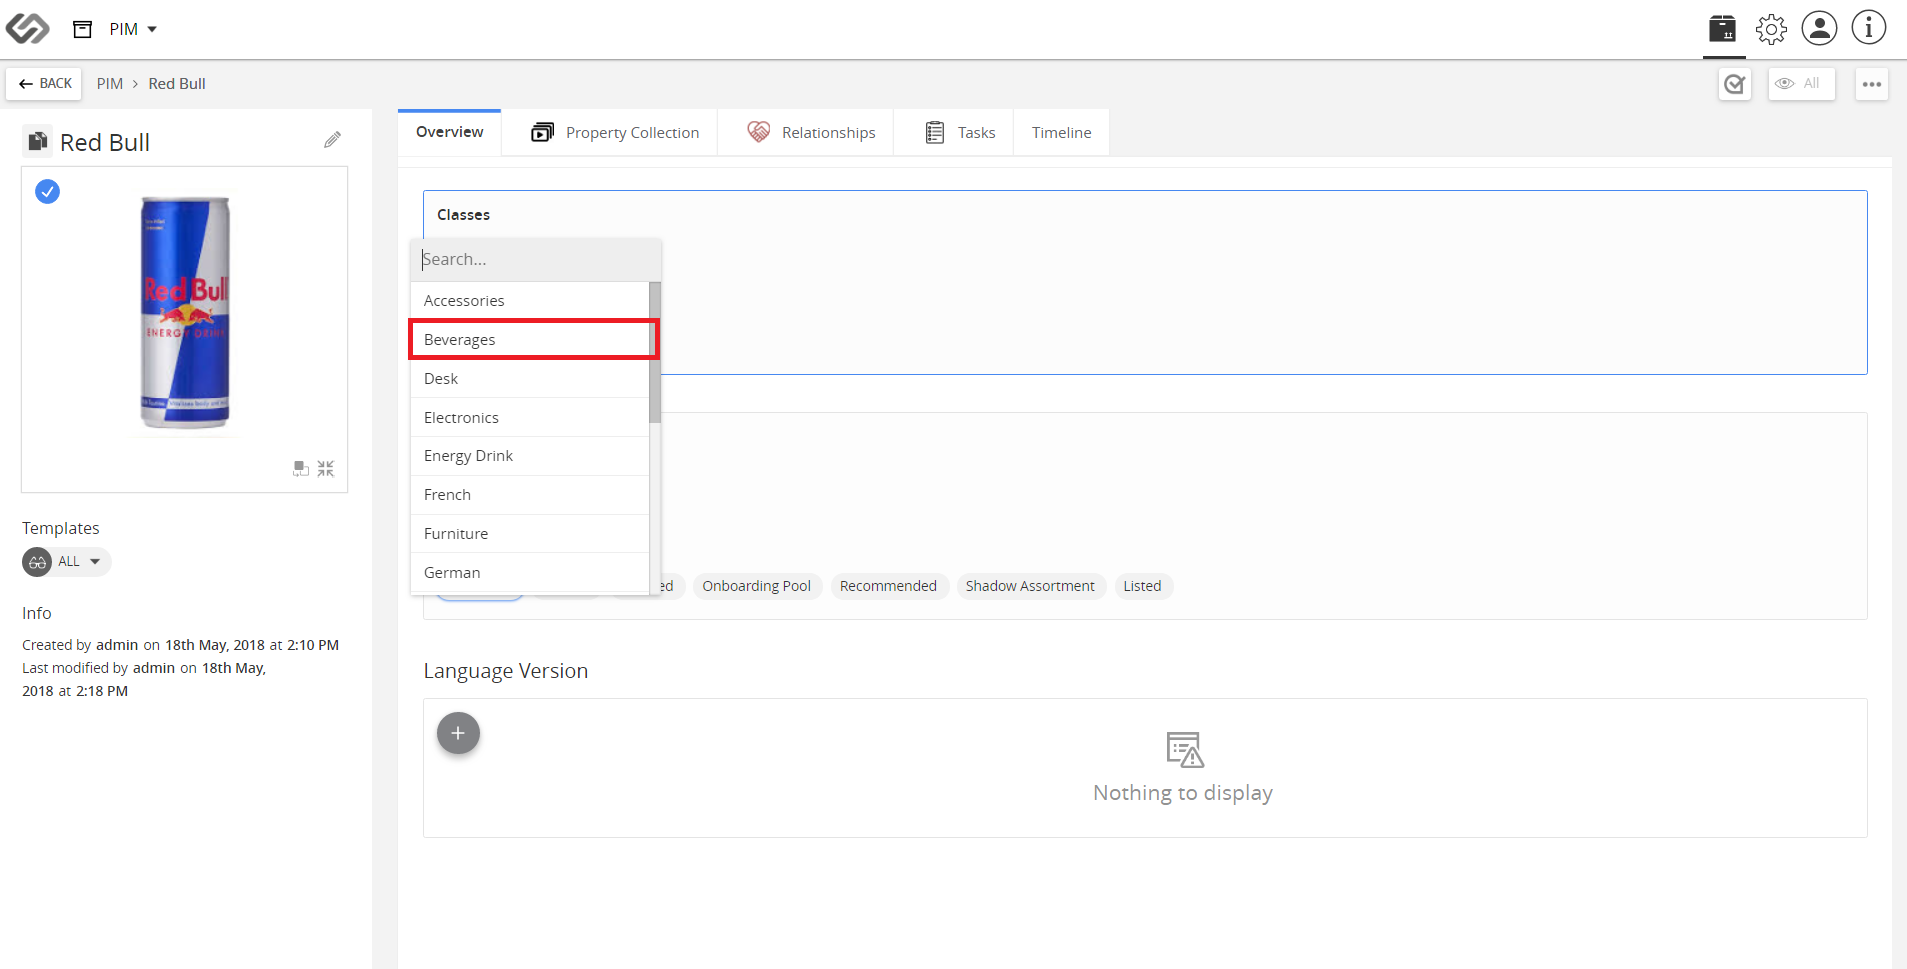Select Beverages from the class list
Viewport: 1907px width, 969px height.
click(x=530, y=340)
